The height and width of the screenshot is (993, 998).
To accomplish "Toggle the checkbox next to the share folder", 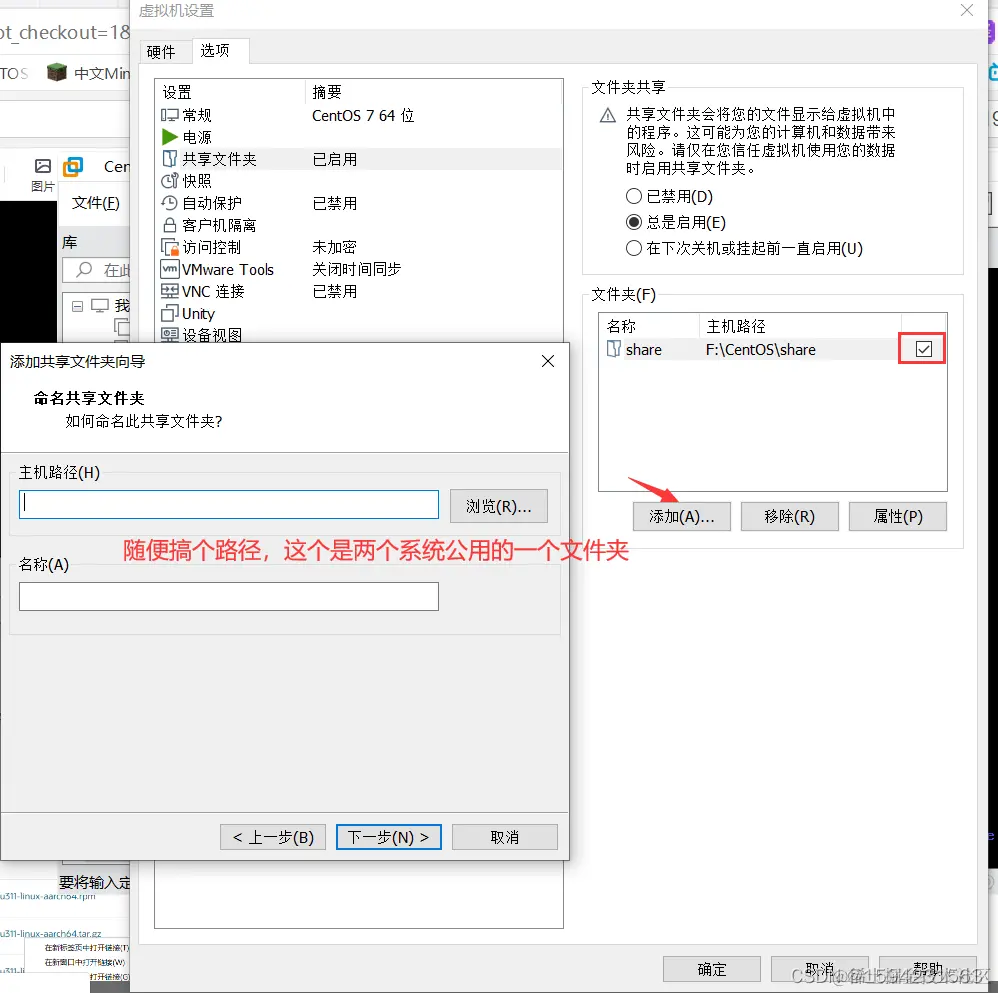I will (921, 348).
